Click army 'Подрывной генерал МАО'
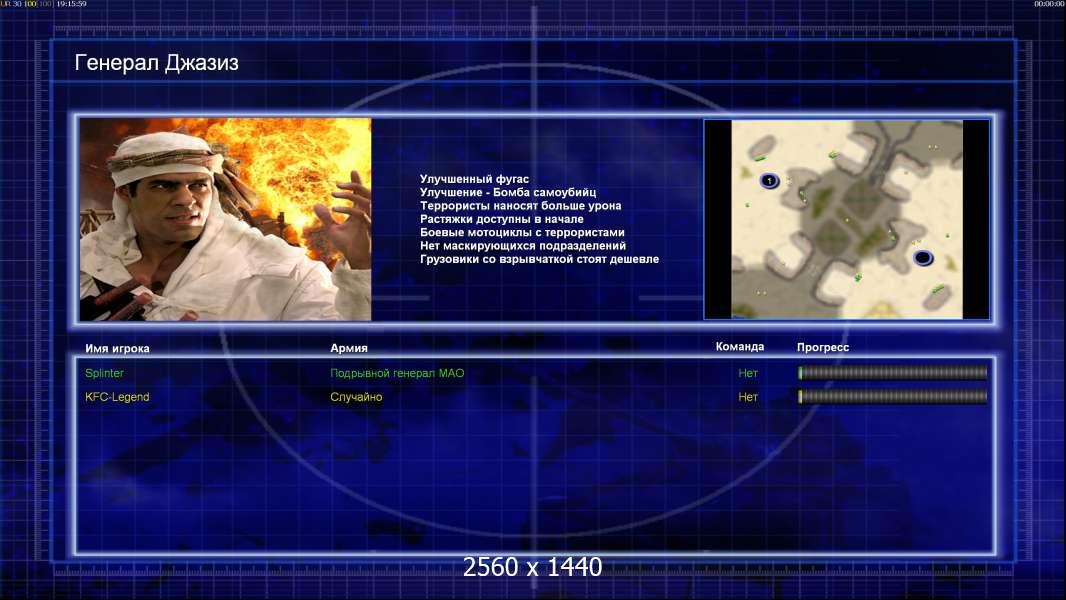 point(397,373)
